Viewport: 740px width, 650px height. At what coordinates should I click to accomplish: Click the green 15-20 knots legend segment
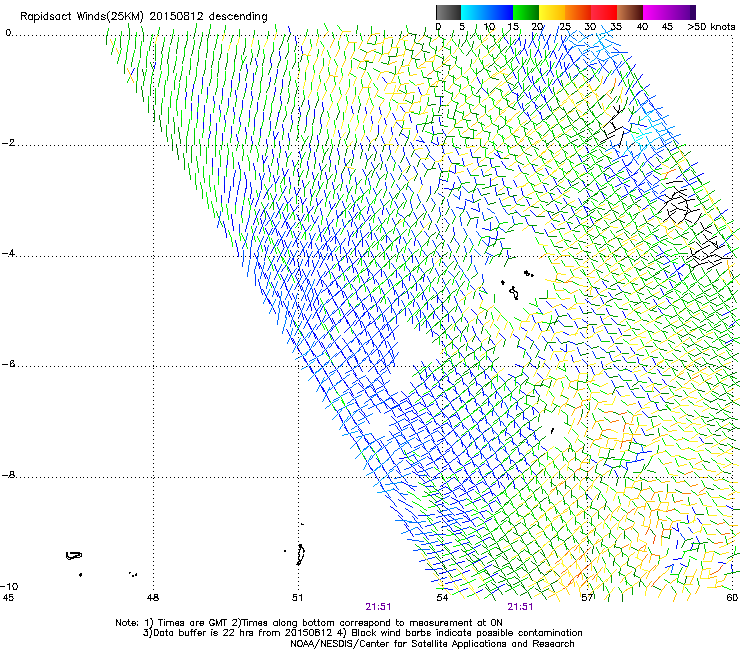(526, 12)
